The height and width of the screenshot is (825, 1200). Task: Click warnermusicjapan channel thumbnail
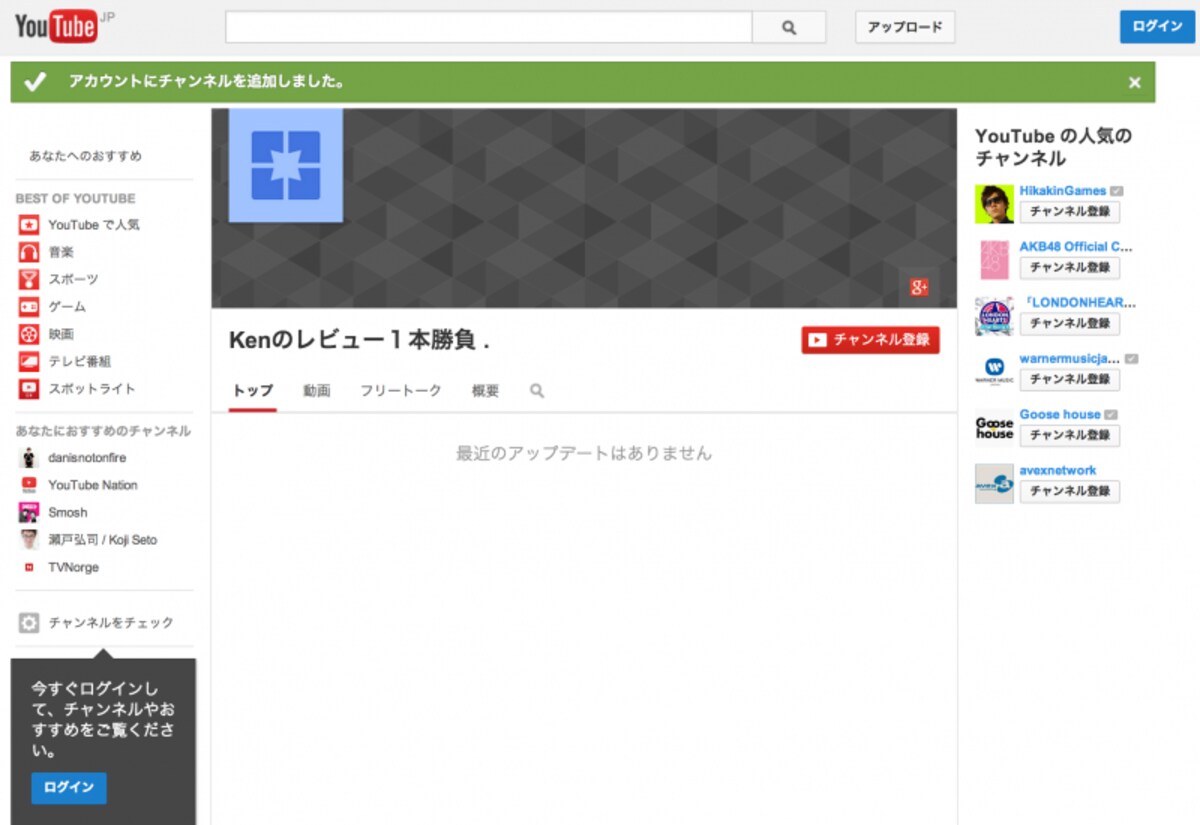pyautogui.click(x=994, y=372)
